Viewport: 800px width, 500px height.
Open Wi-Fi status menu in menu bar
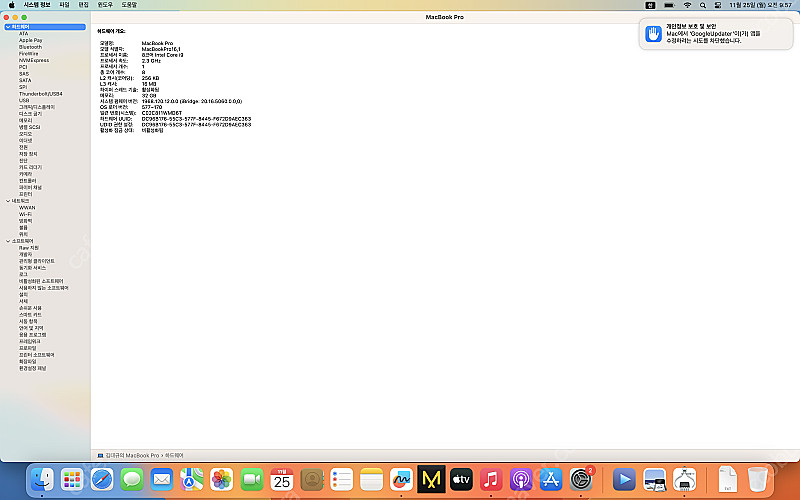687,5
